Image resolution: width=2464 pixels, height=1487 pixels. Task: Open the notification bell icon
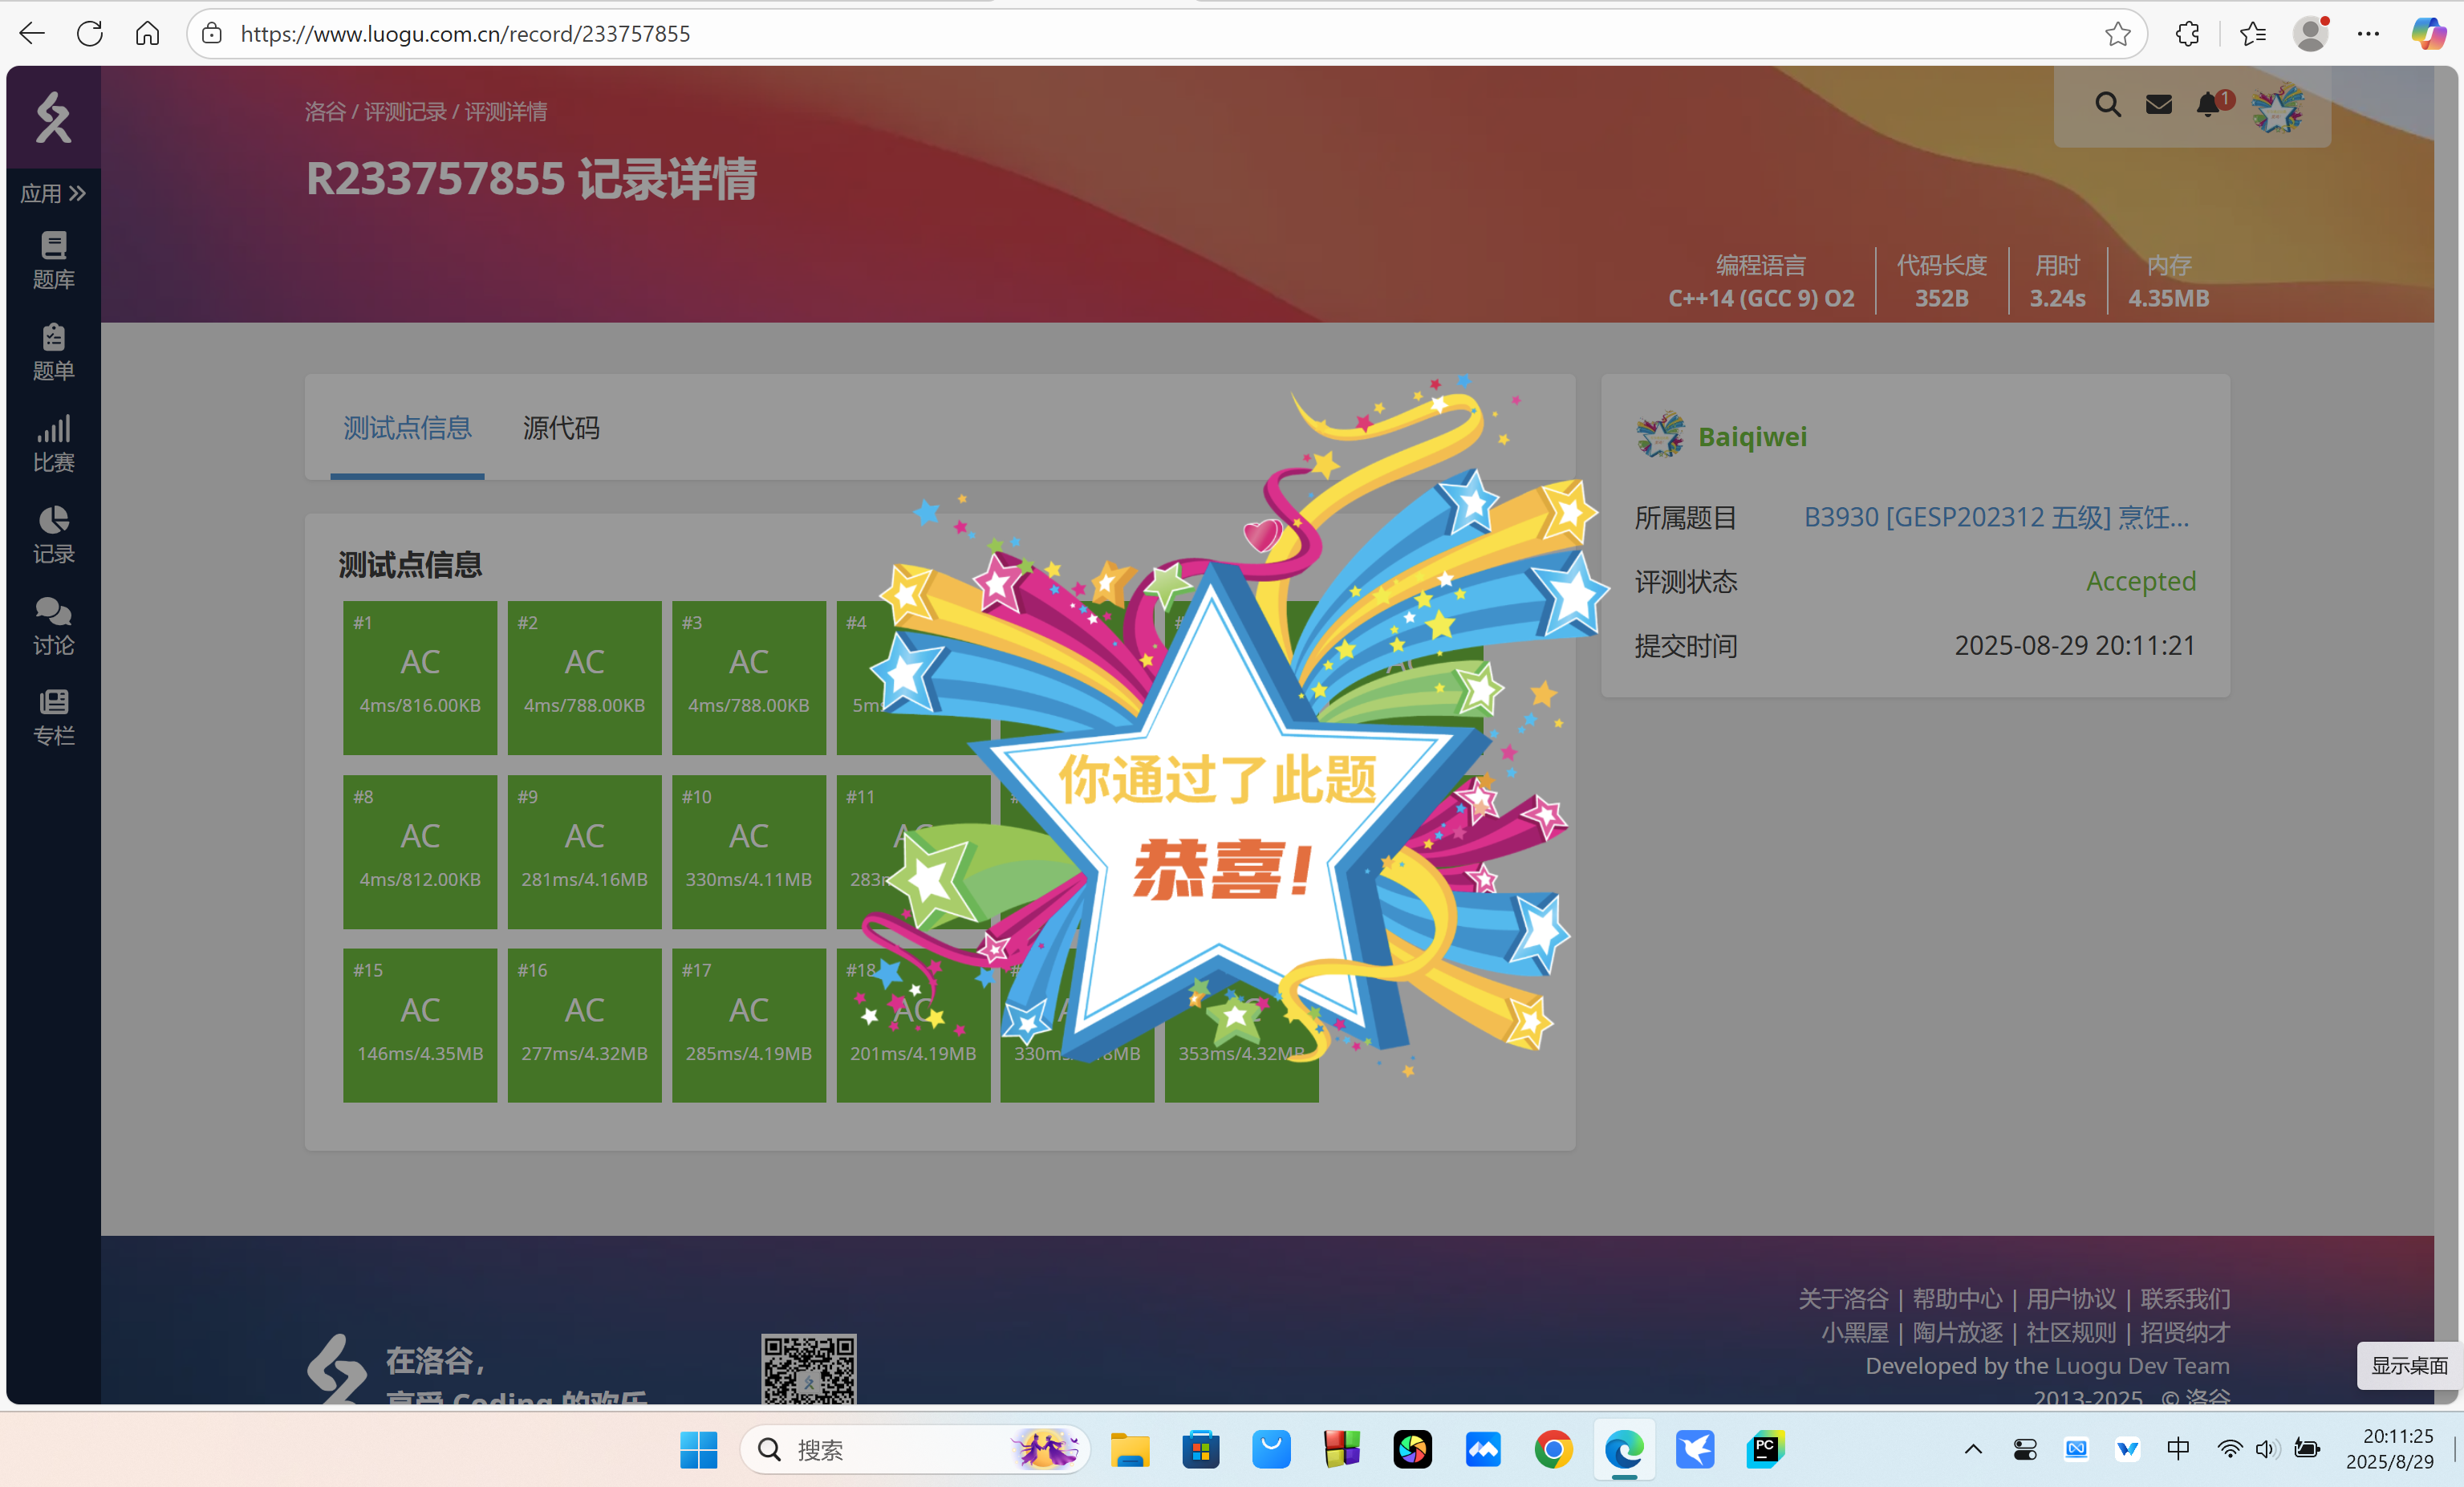pyautogui.click(x=2208, y=104)
